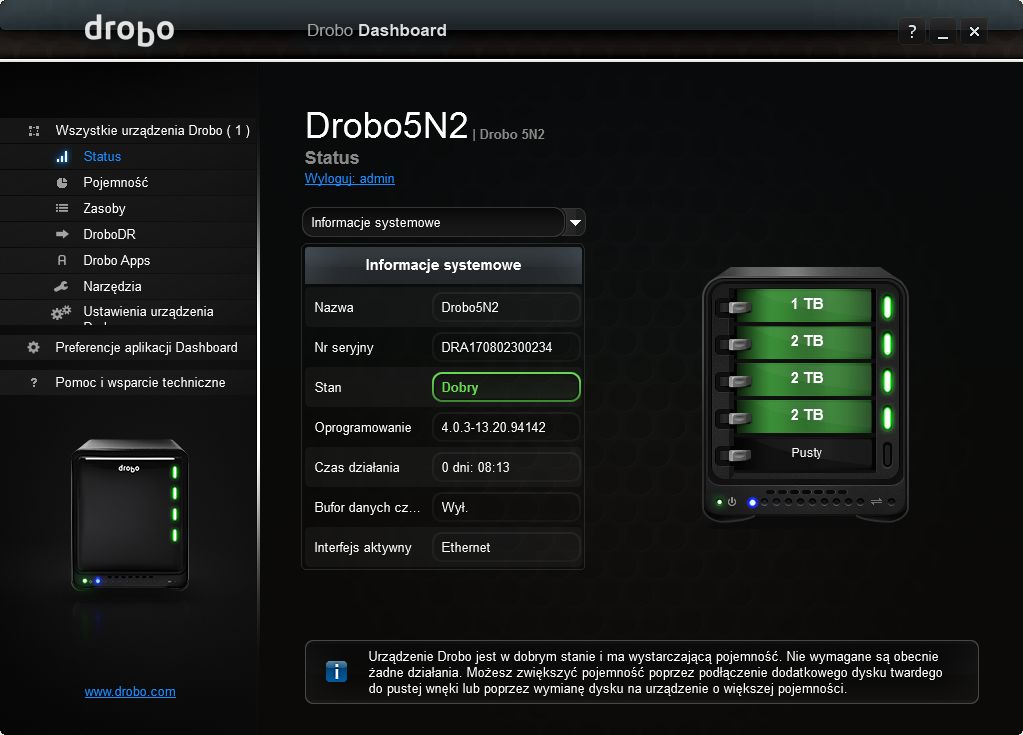Screen dimensions: 1023x735
Task: Click the data transfer arrows on device
Action: [876, 502]
